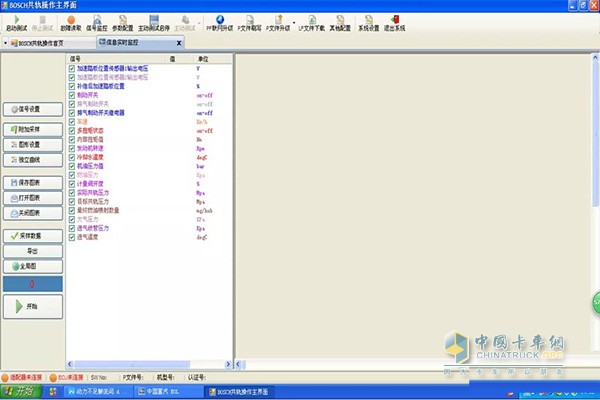
Task: Open 参数配置 in the toolbar
Action: click(122, 23)
